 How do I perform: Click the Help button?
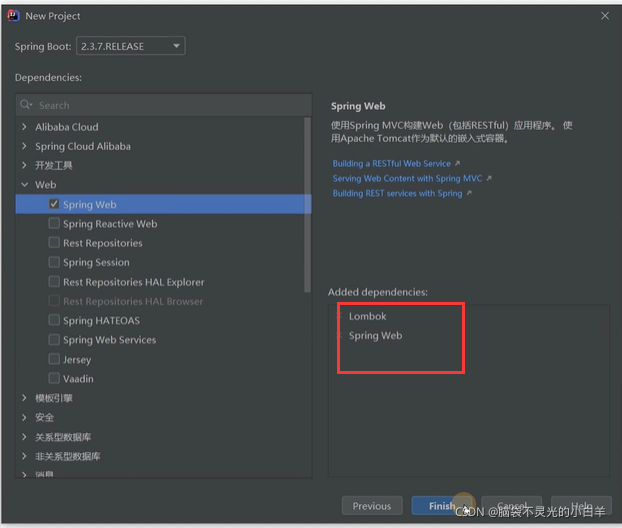coord(581,506)
